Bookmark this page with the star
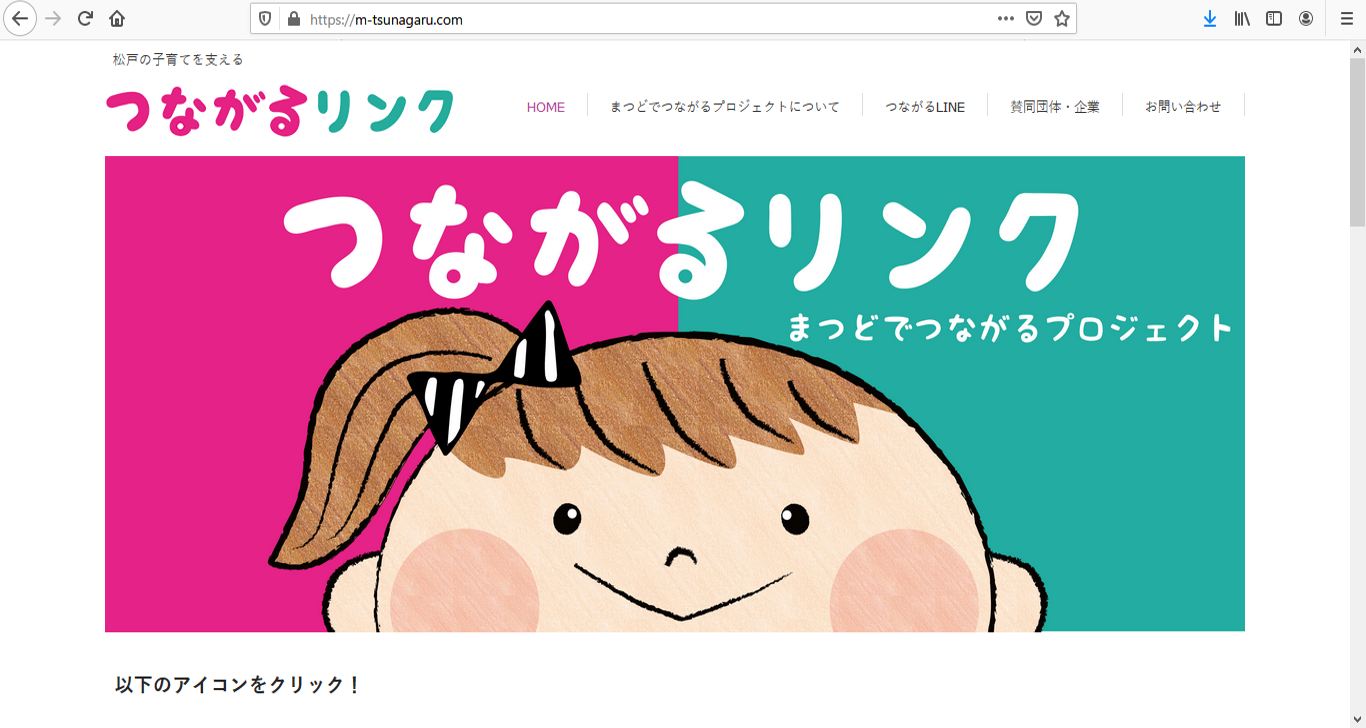This screenshot has height=728, width=1366. [x=1061, y=19]
